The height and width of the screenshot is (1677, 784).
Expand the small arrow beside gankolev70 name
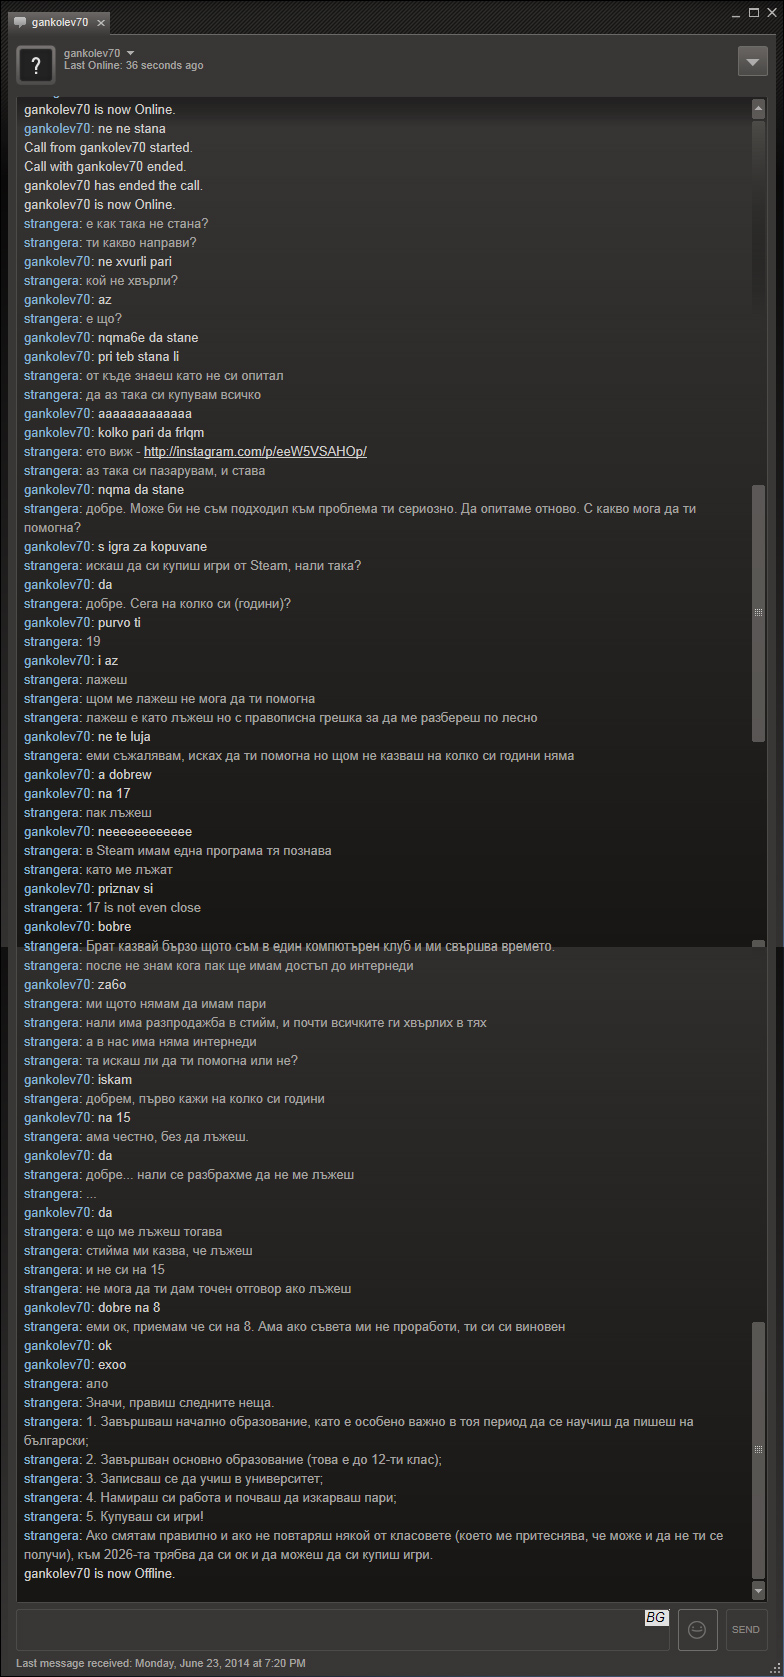[131, 53]
